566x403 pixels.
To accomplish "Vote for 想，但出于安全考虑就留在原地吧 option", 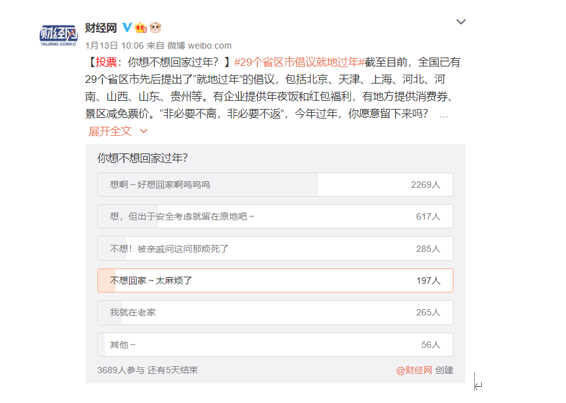I will (275, 216).
